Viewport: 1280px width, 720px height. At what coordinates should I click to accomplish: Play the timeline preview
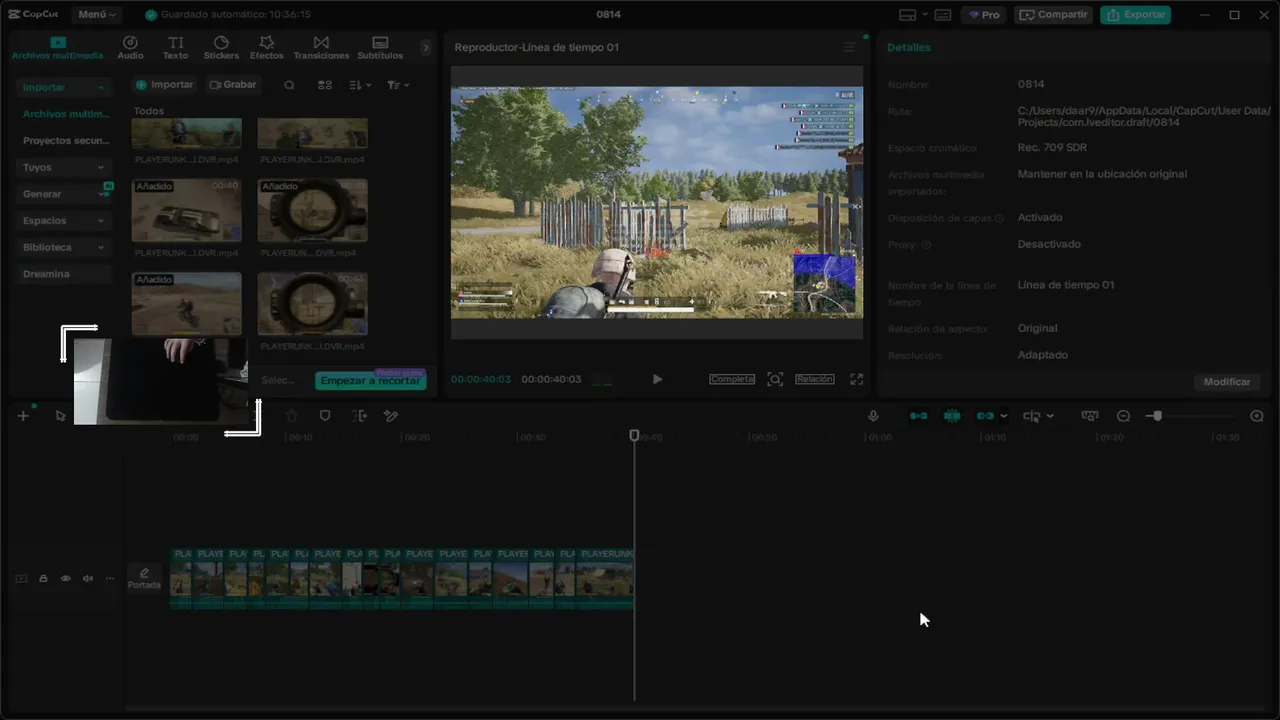(x=657, y=379)
